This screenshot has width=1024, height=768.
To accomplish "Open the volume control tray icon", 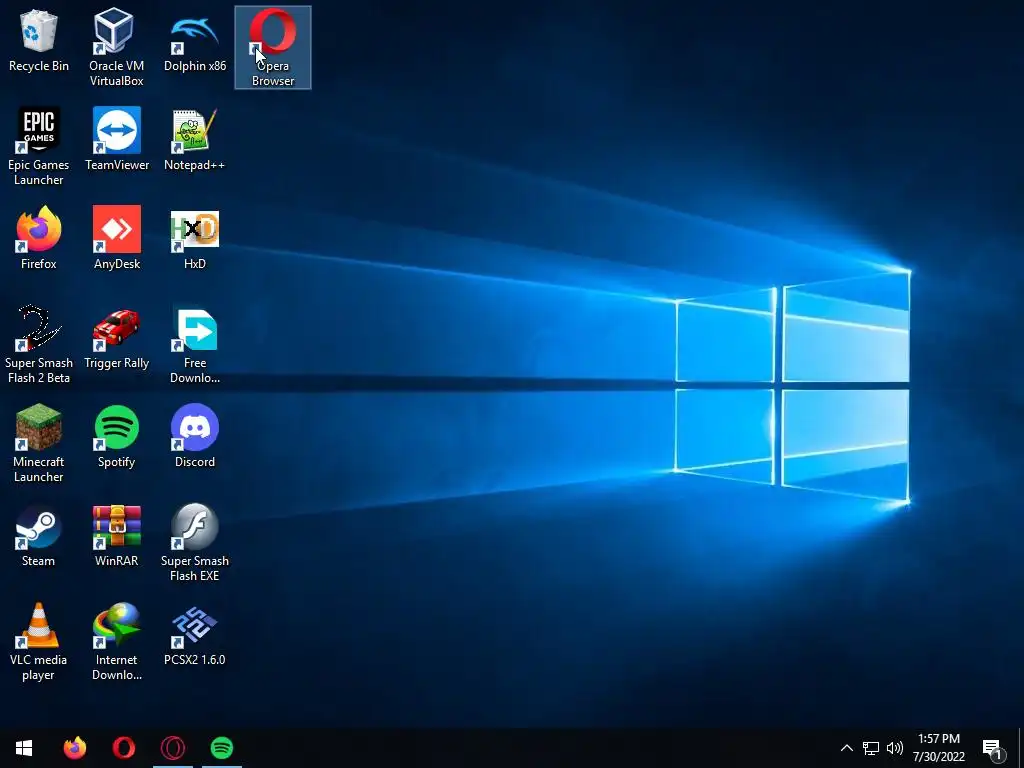I will pyautogui.click(x=895, y=748).
